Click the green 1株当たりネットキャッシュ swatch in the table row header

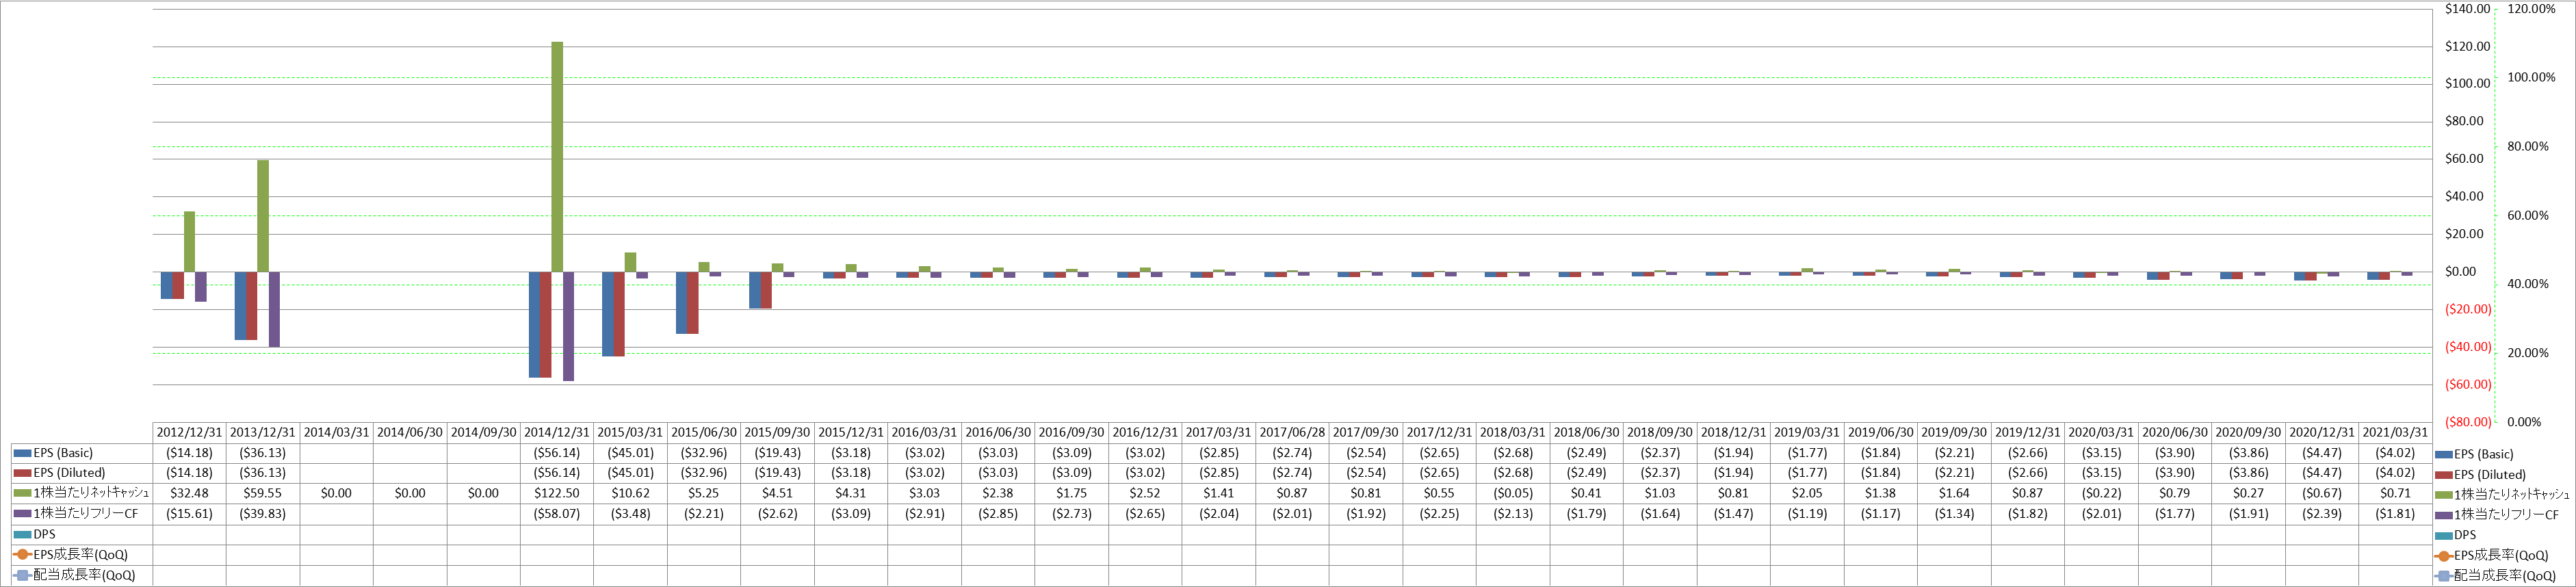click(x=23, y=493)
